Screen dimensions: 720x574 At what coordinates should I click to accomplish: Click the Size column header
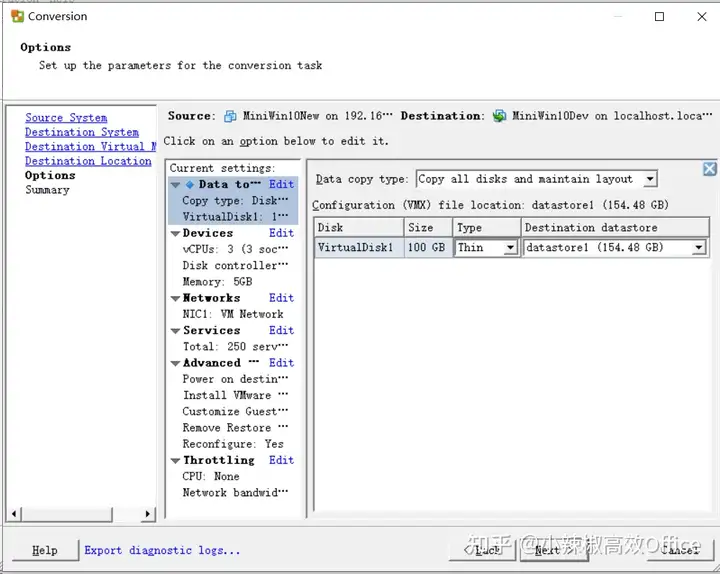[428, 228]
